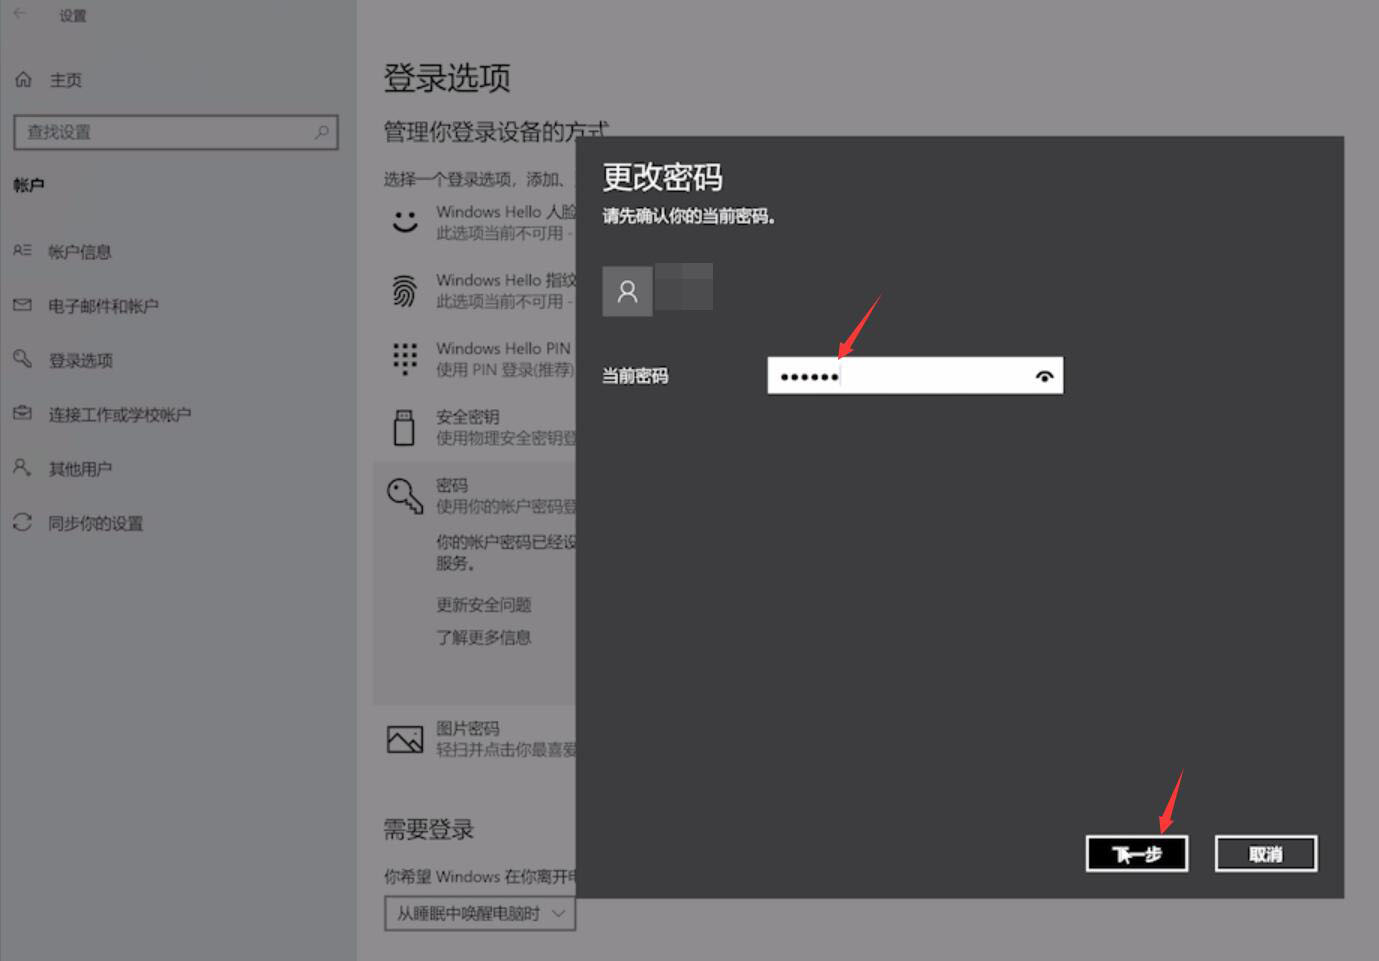
Task: Open the 从睡眠中唤醒电脑时 dropdown
Action: (x=480, y=913)
